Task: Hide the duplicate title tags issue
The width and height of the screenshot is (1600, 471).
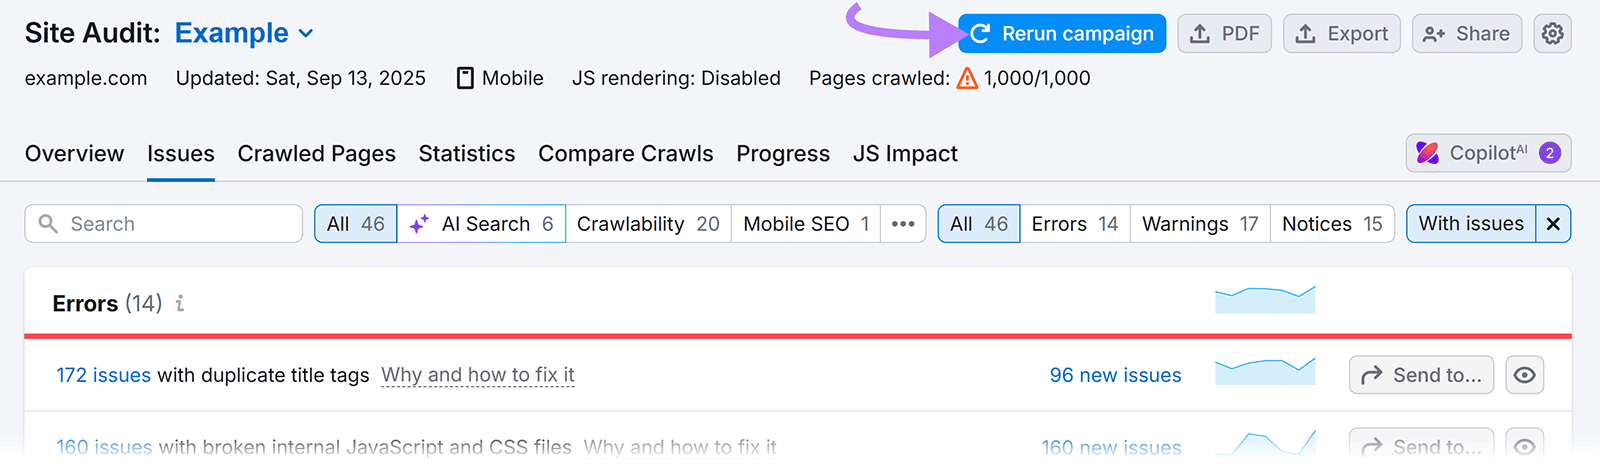Action: click(x=1525, y=375)
